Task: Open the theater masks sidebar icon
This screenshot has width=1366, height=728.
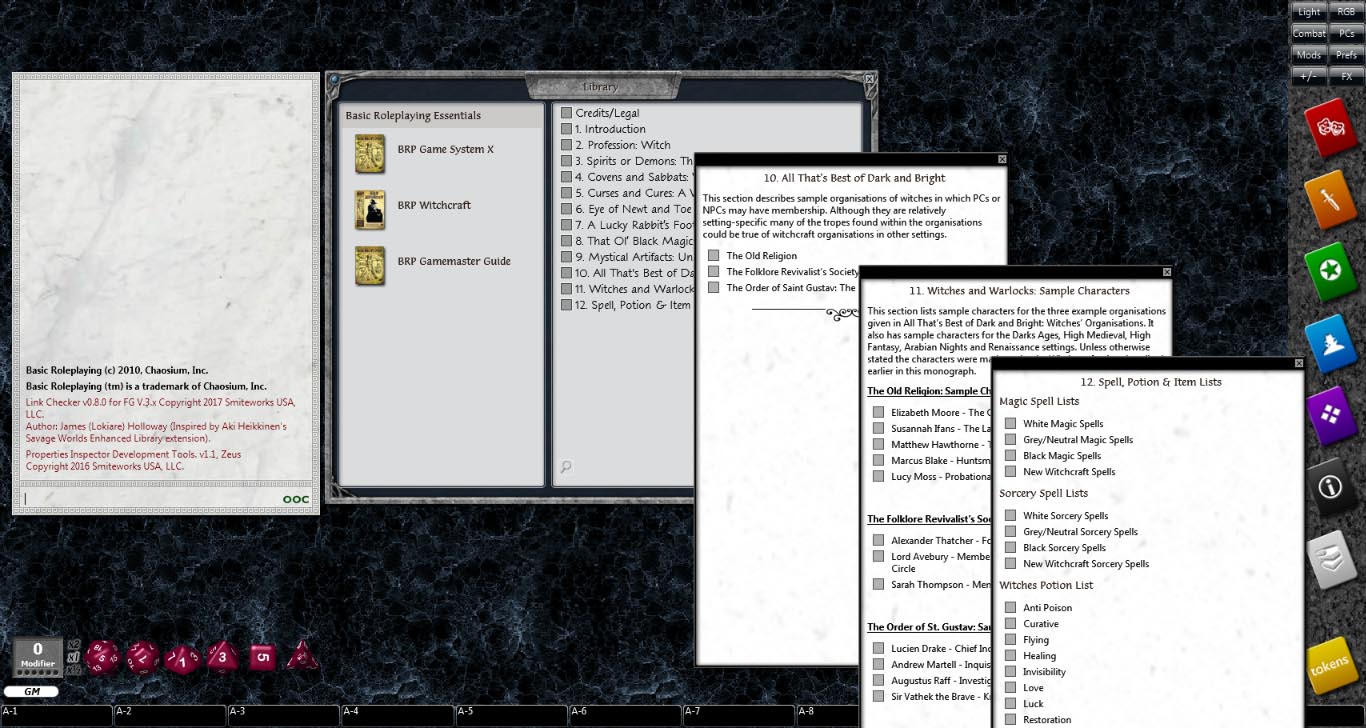Action: coord(1330,128)
